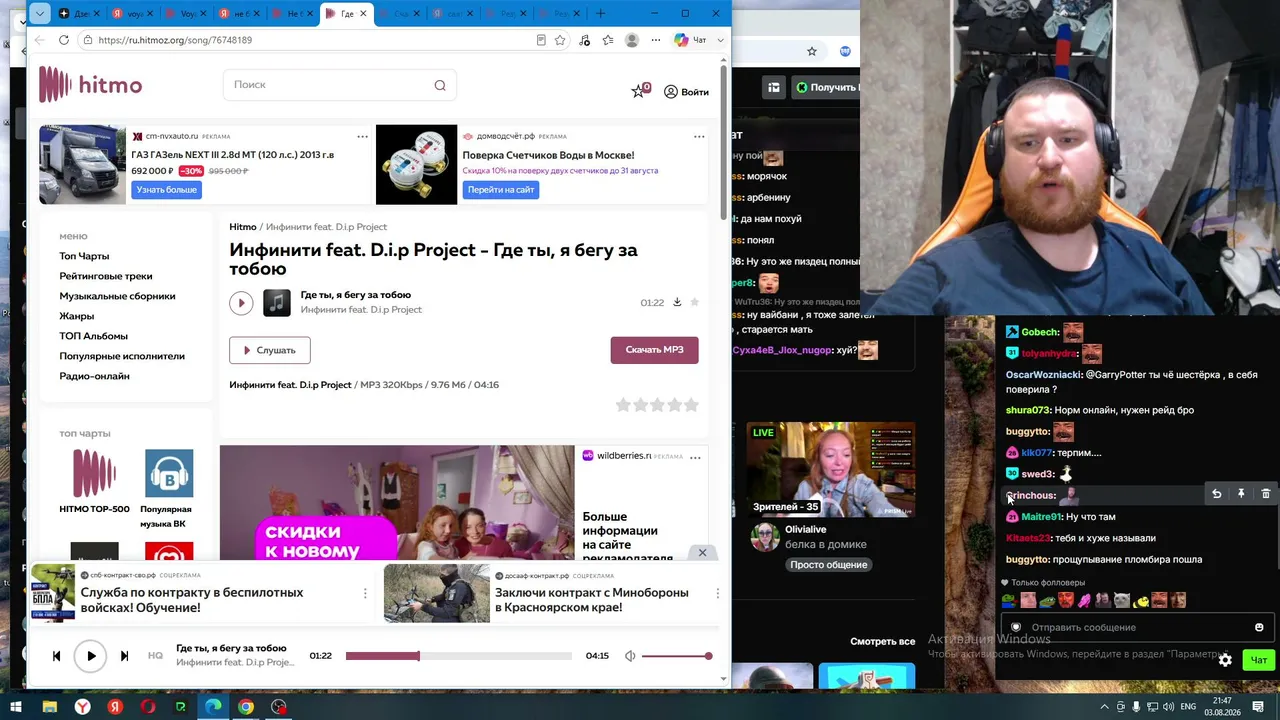Viewport: 1280px width, 720px height.
Task: Open Google Chrome from taskbar
Action: point(245,707)
